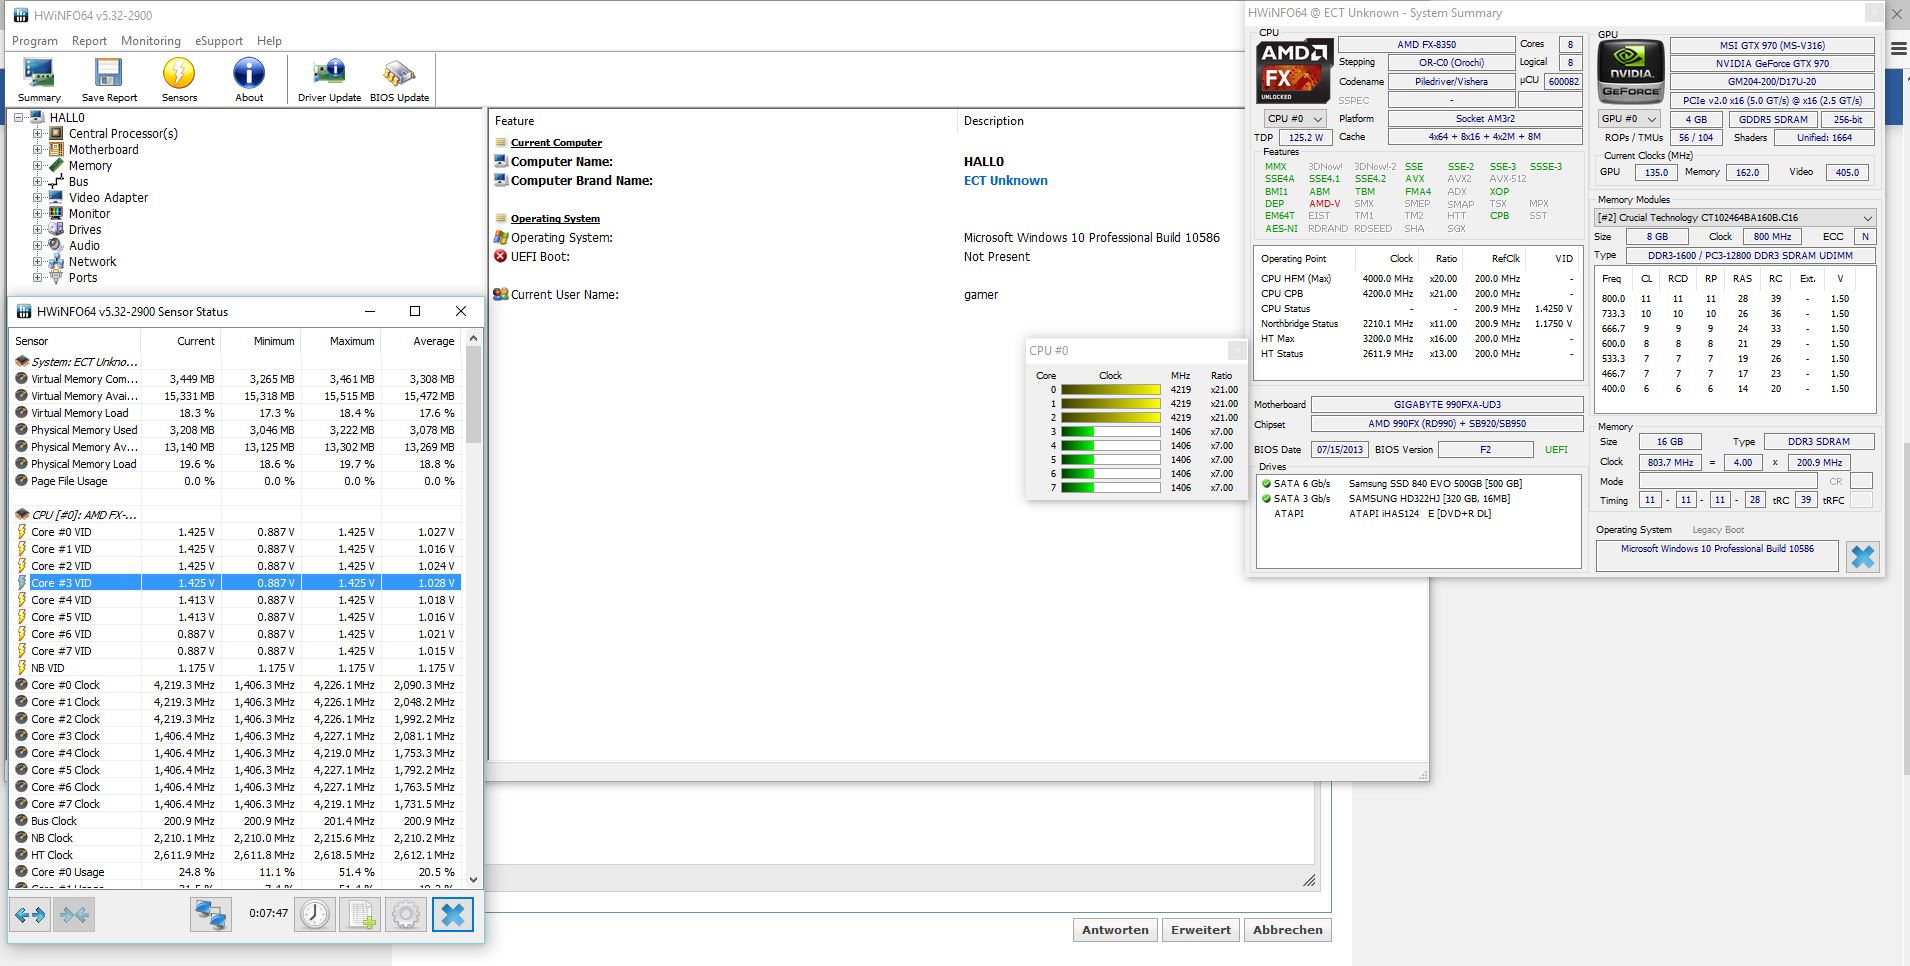Click the Save Report toolbar icon

pos(109,79)
